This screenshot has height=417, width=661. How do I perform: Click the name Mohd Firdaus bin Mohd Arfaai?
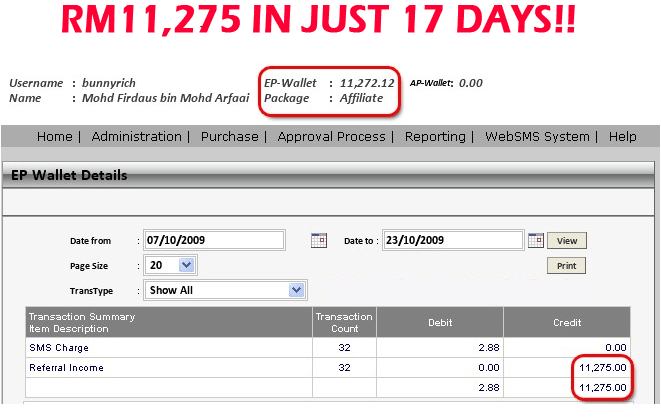pyautogui.click(x=166, y=98)
